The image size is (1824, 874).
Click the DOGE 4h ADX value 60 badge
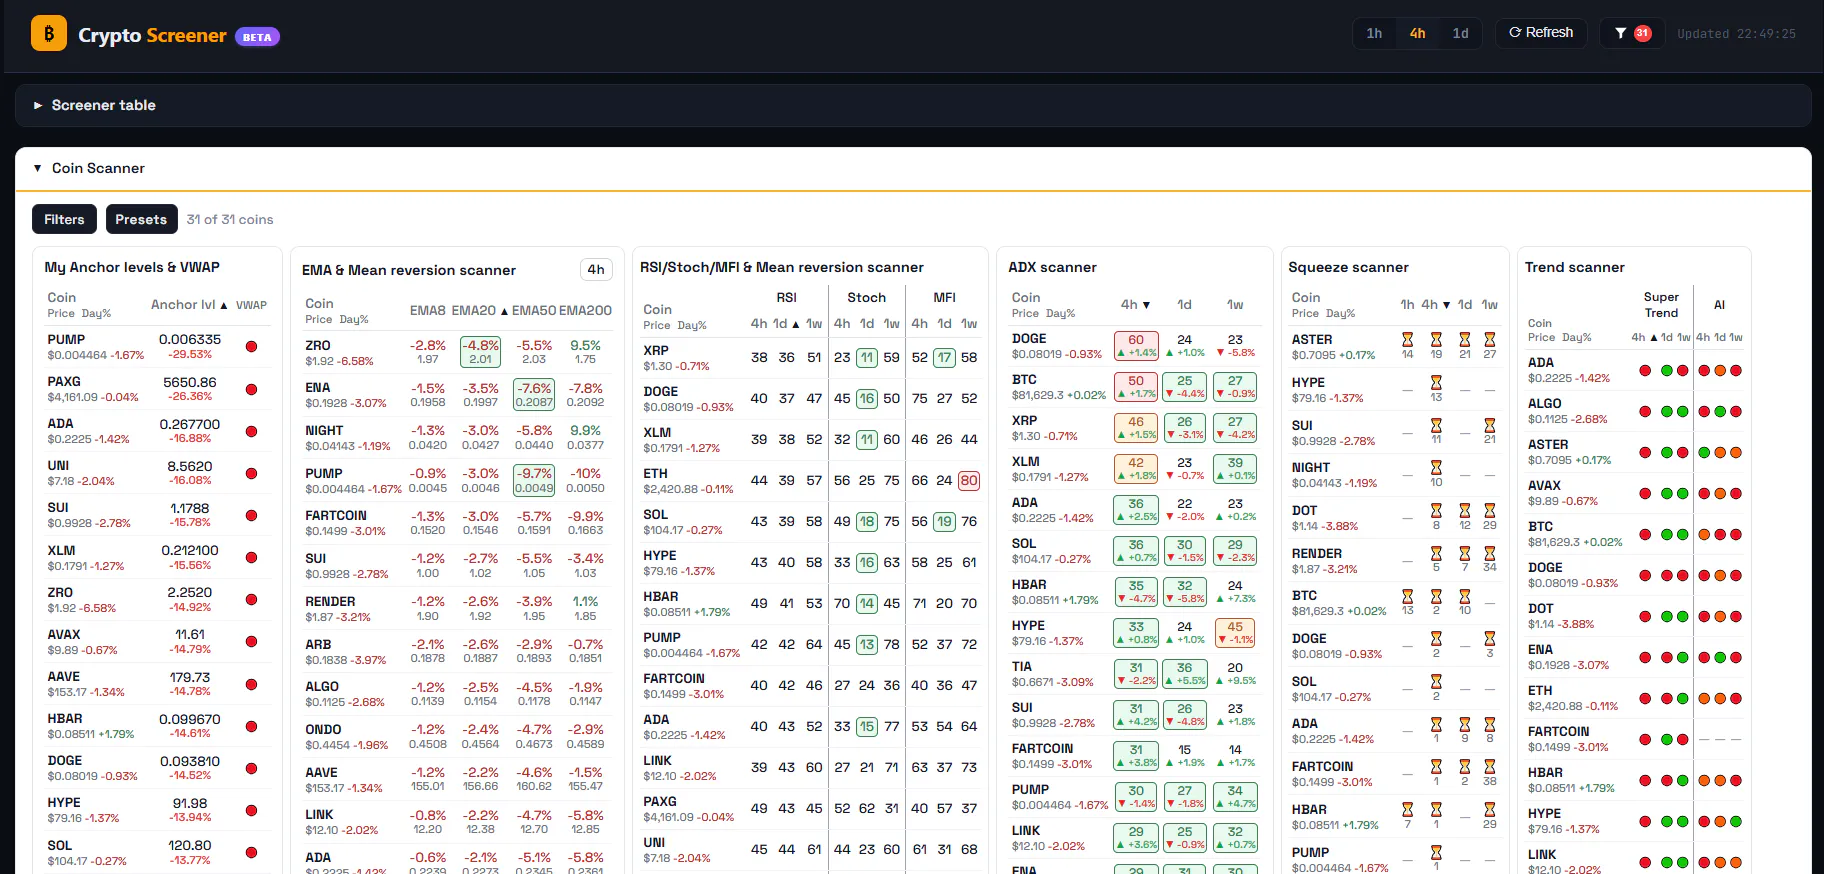(x=1136, y=346)
